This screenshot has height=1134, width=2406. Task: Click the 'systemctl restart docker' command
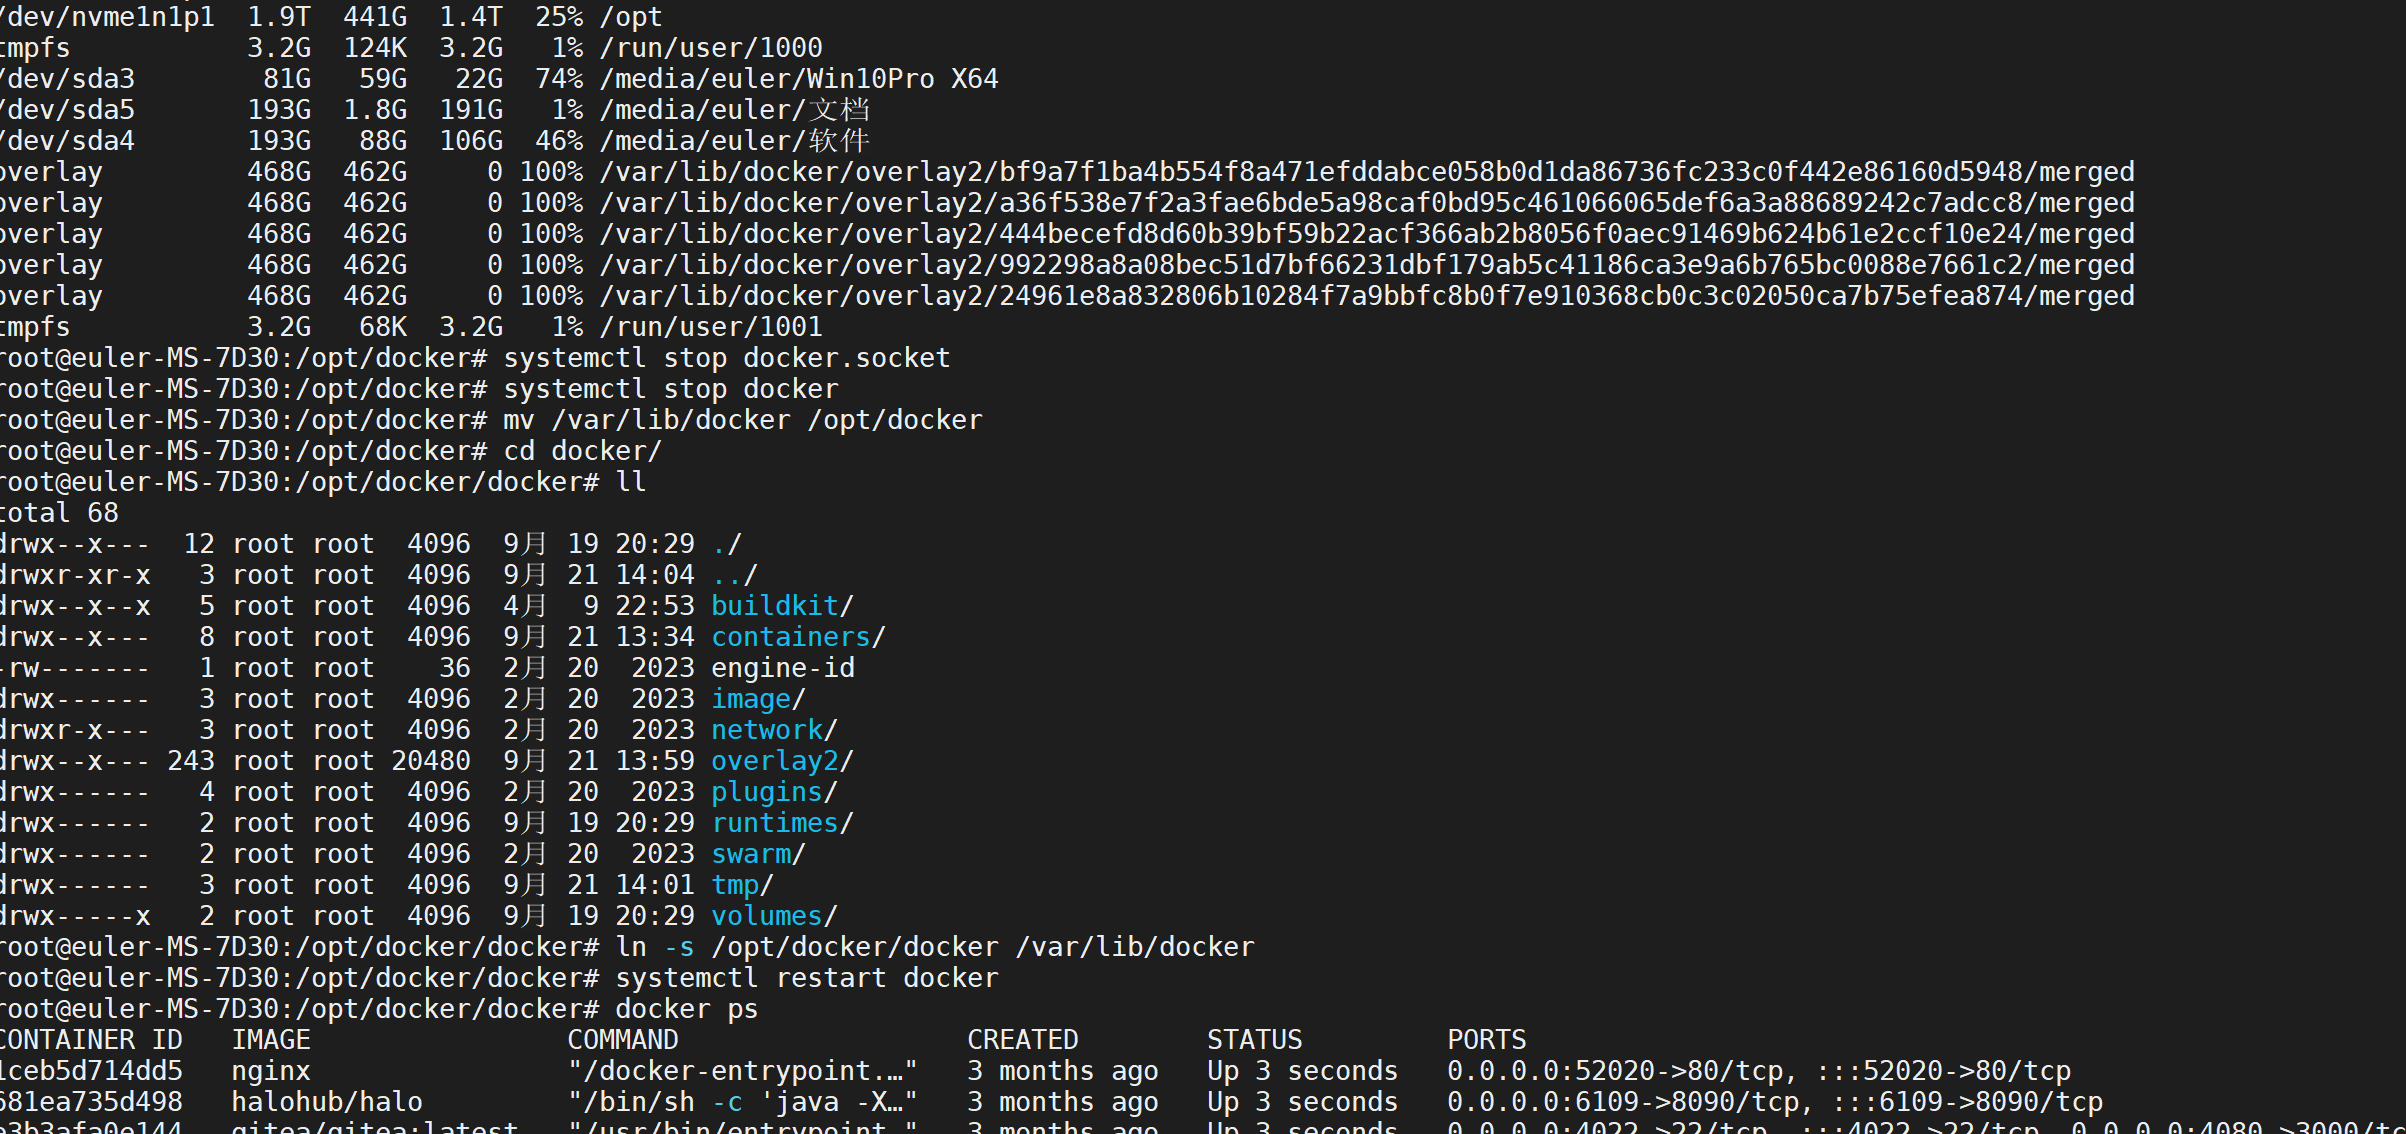(806, 978)
